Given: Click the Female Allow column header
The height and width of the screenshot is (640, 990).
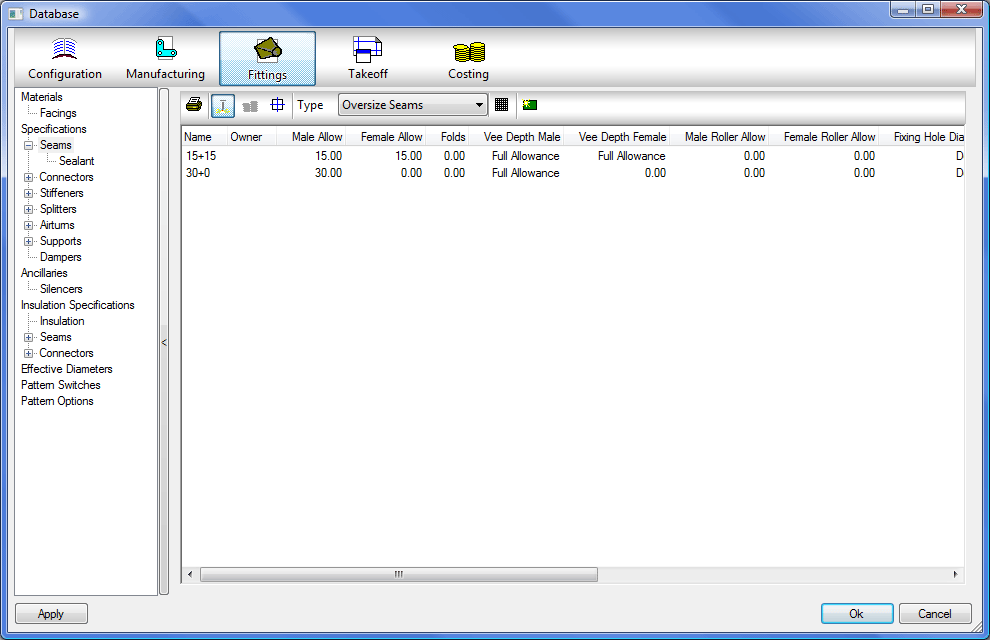Looking at the screenshot, I should [386, 137].
